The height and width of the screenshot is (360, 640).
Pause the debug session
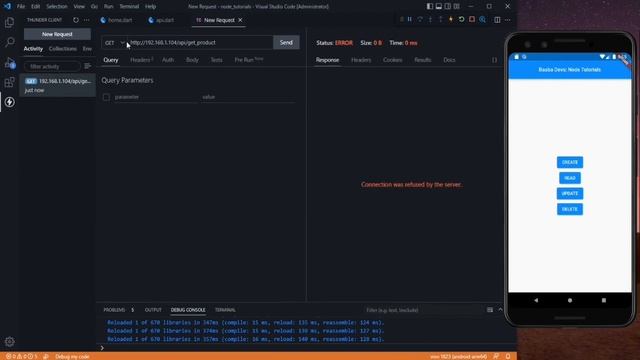[x=409, y=20]
